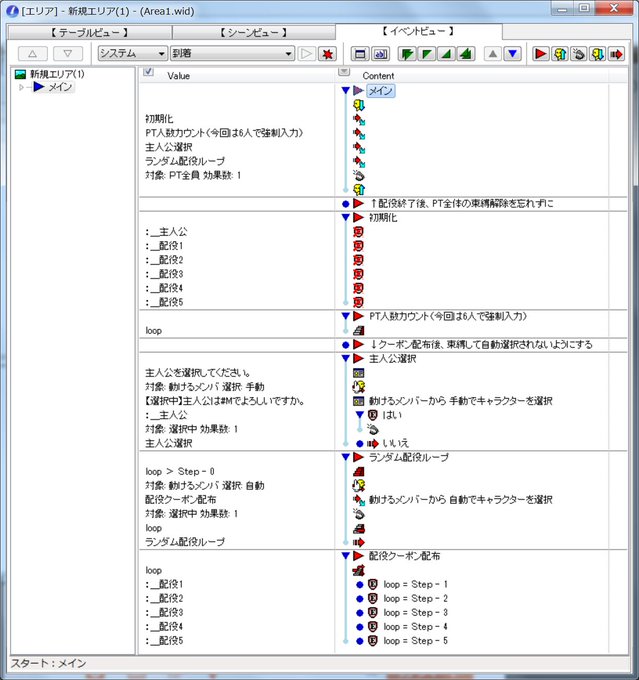Click the hand effect icon in the toolbar

(579, 54)
